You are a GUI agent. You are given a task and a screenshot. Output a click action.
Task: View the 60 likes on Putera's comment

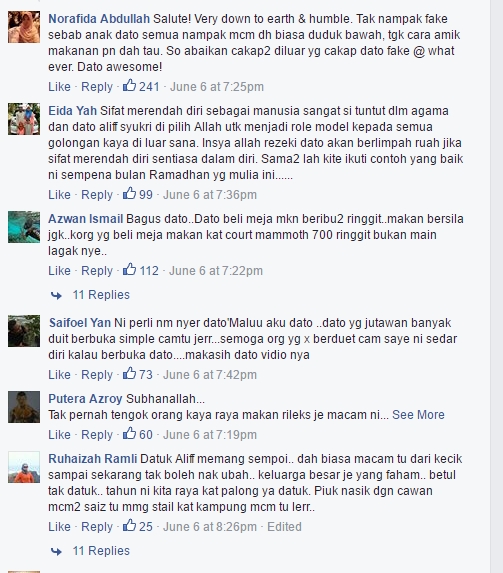click(146, 435)
